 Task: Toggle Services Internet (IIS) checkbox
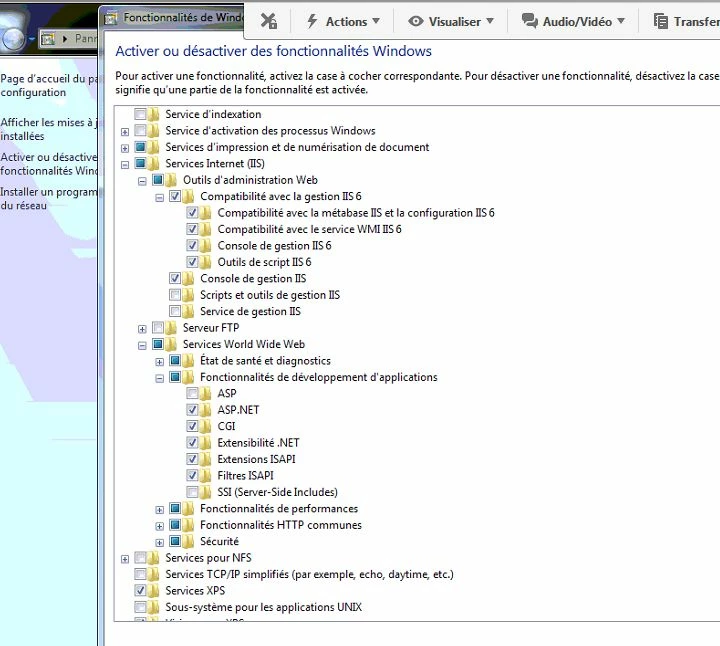(140, 163)
